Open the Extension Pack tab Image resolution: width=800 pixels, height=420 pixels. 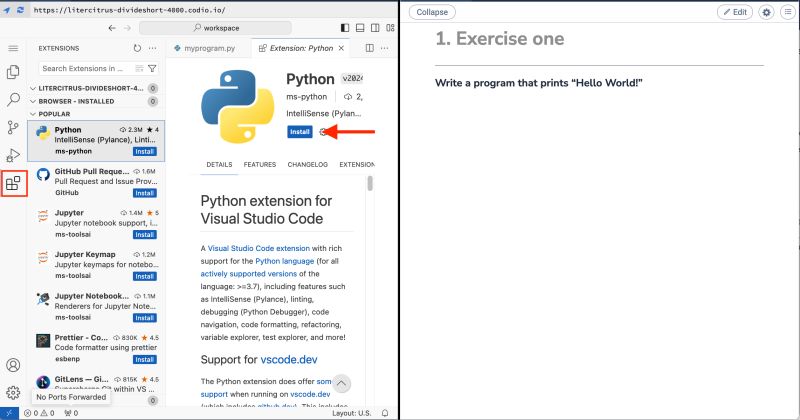tap(357, 164)
